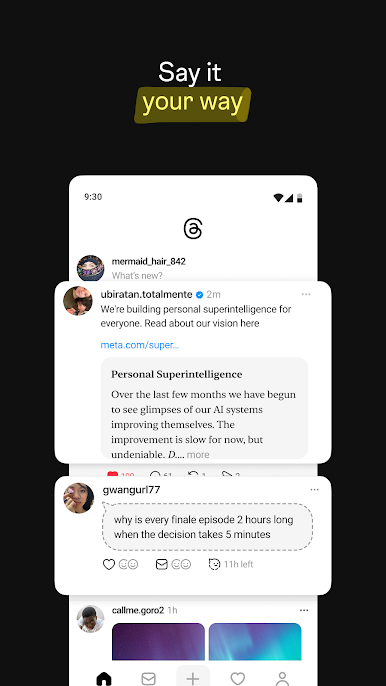386x686 pixels.
Task: View the teal aurora photo thumbnail
Action: (x=255, y=641)
